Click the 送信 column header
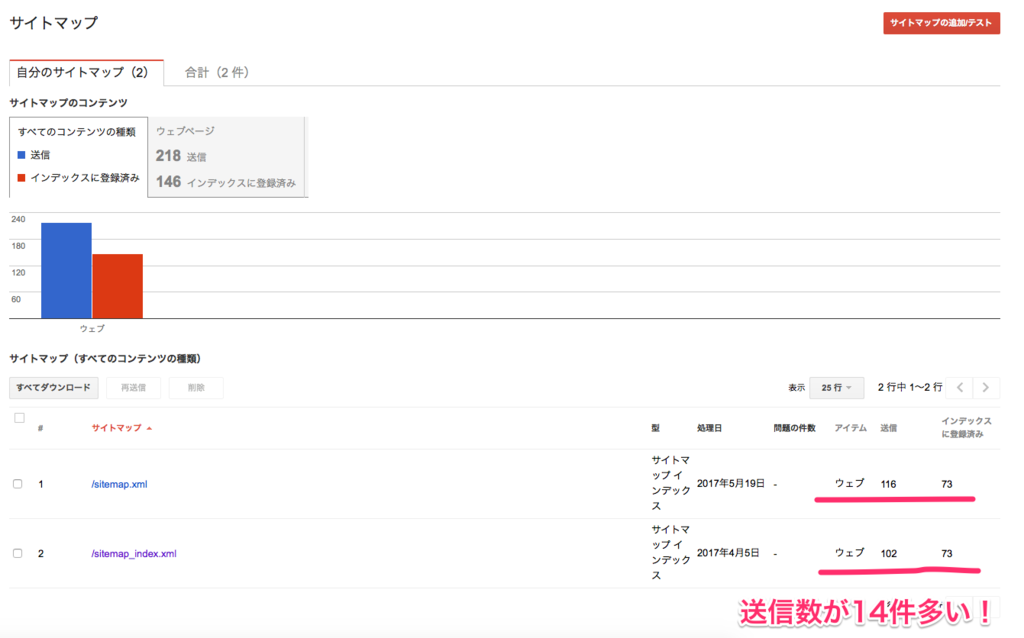The image size is (1024, 638). click(x=888, y=428)
